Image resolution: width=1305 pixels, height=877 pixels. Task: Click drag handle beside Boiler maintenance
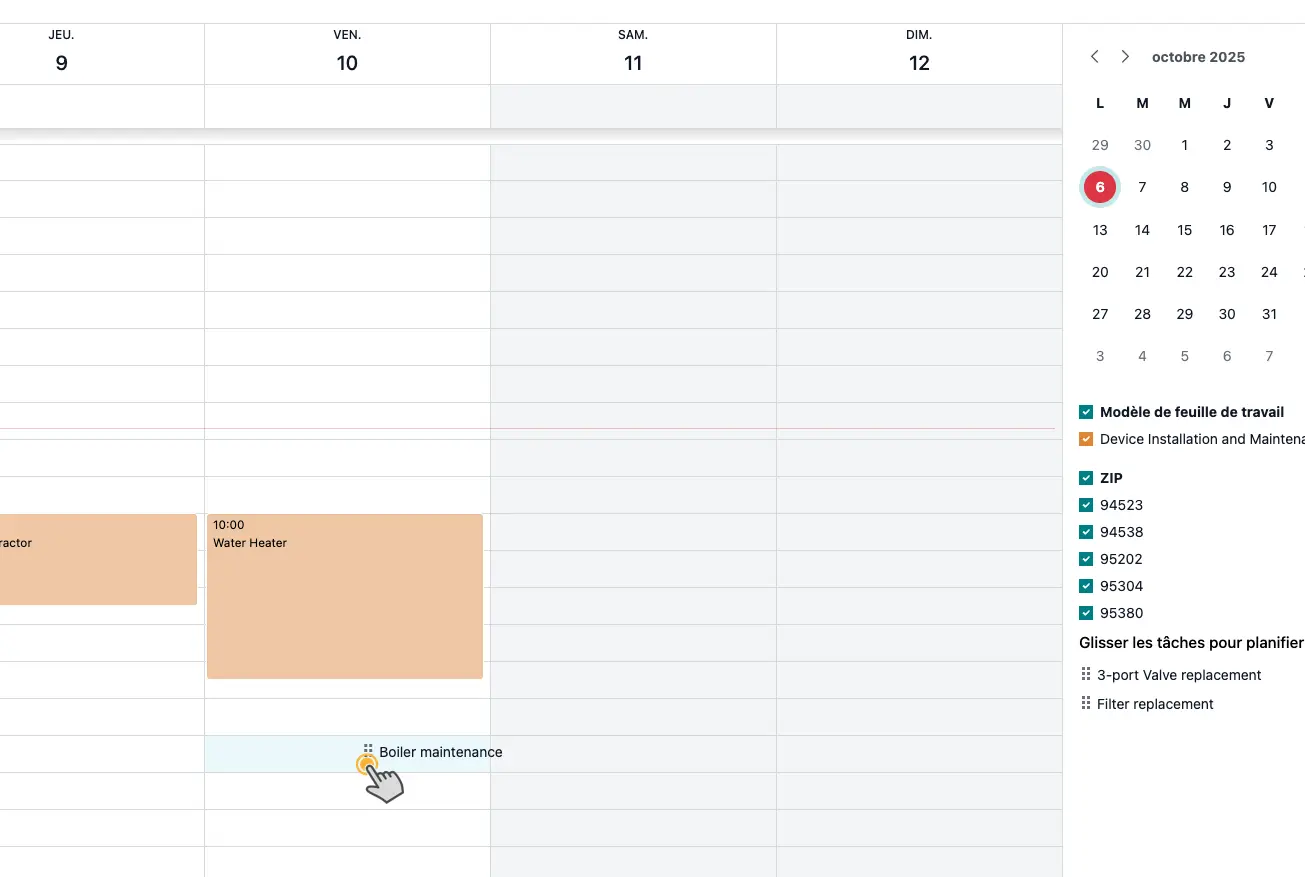click(x=368, y=751)
